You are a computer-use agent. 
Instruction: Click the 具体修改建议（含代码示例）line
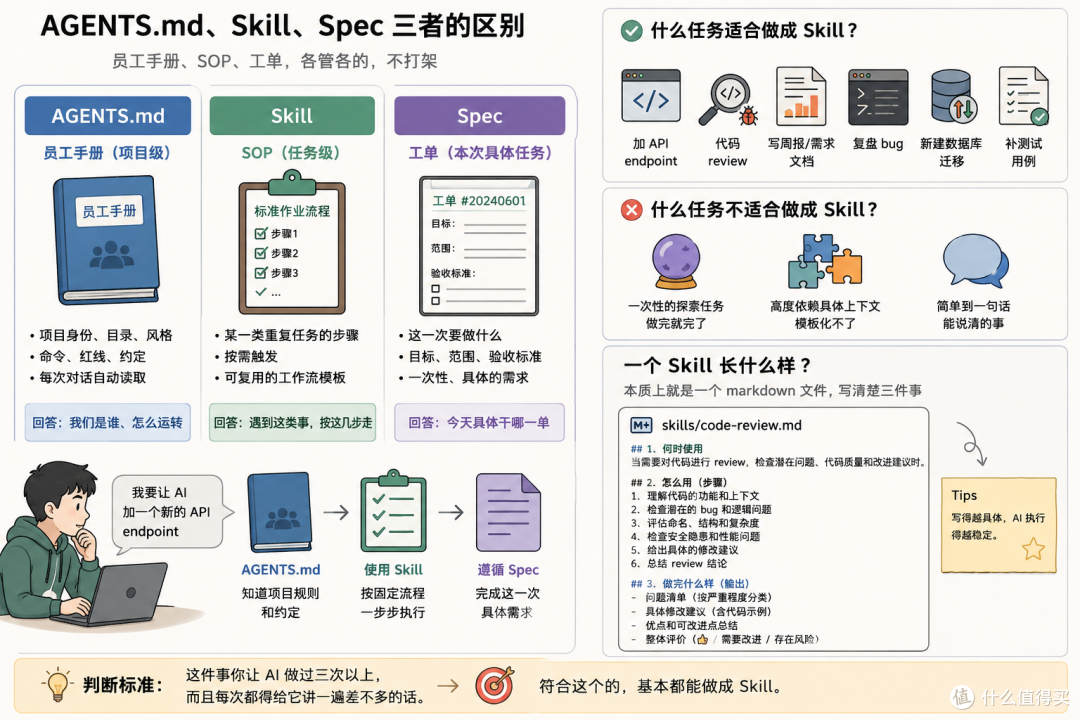click(701, 611)
